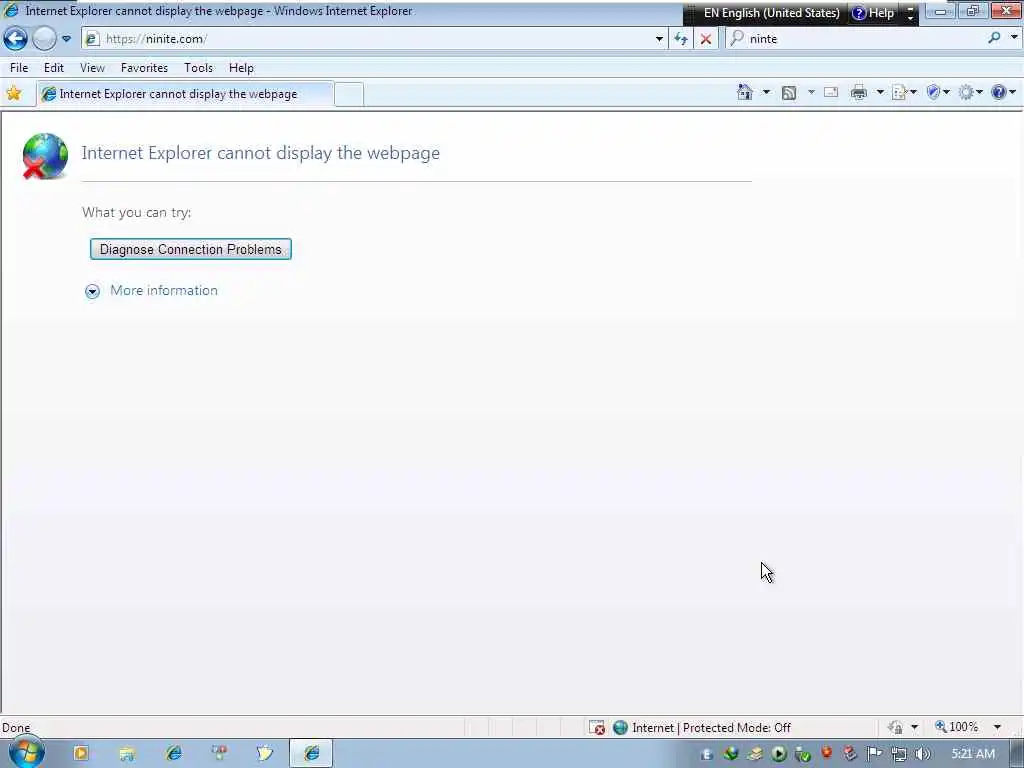Expand the address bar history dropdown arrow

659,39
